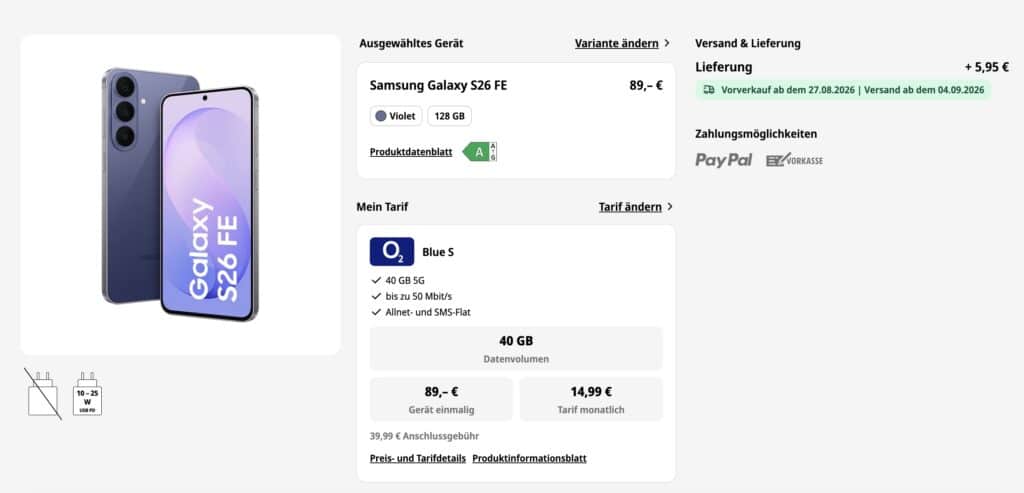Click the 14,99 € Tarif monatlich box
1024x493 pixels.
(591, 400)
